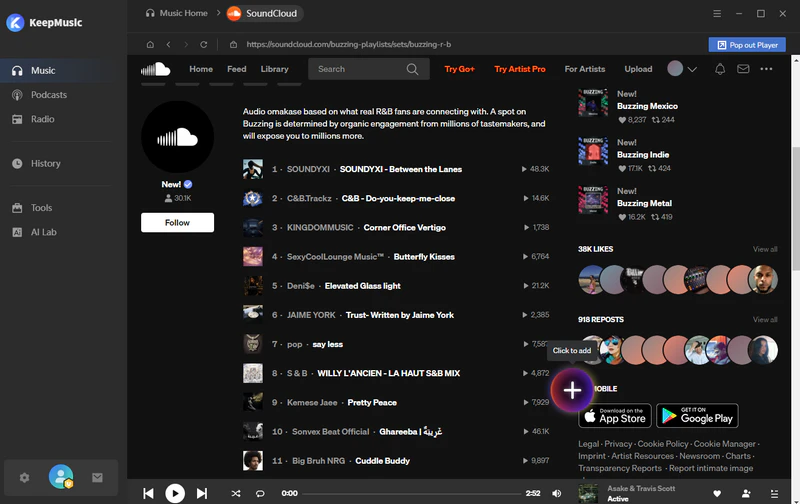Reload the page with refresh icon

[x=204, y=44]
